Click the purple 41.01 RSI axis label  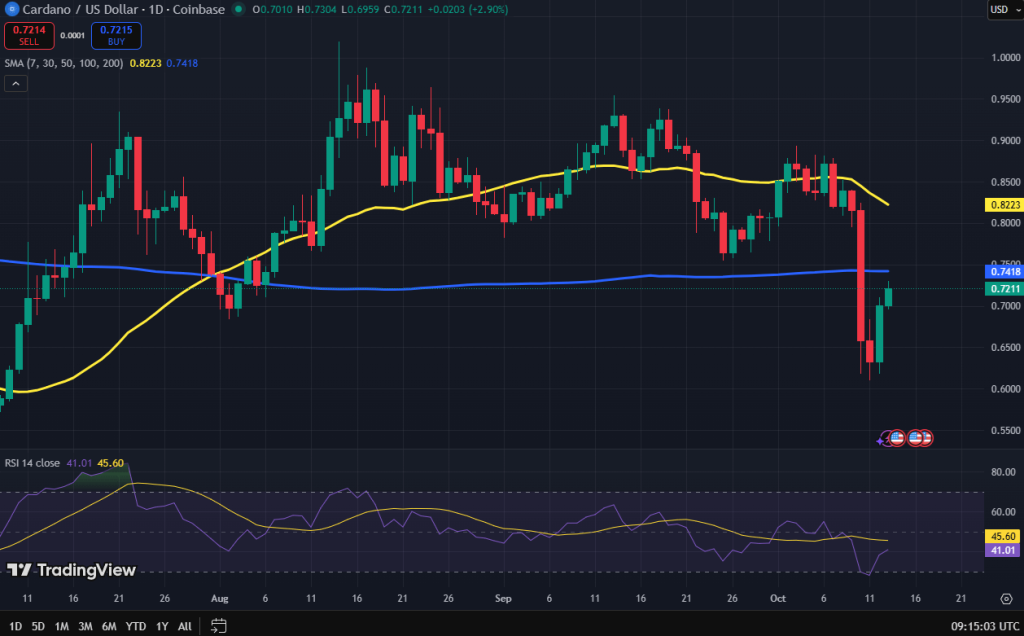click(x=1004, y=550)
